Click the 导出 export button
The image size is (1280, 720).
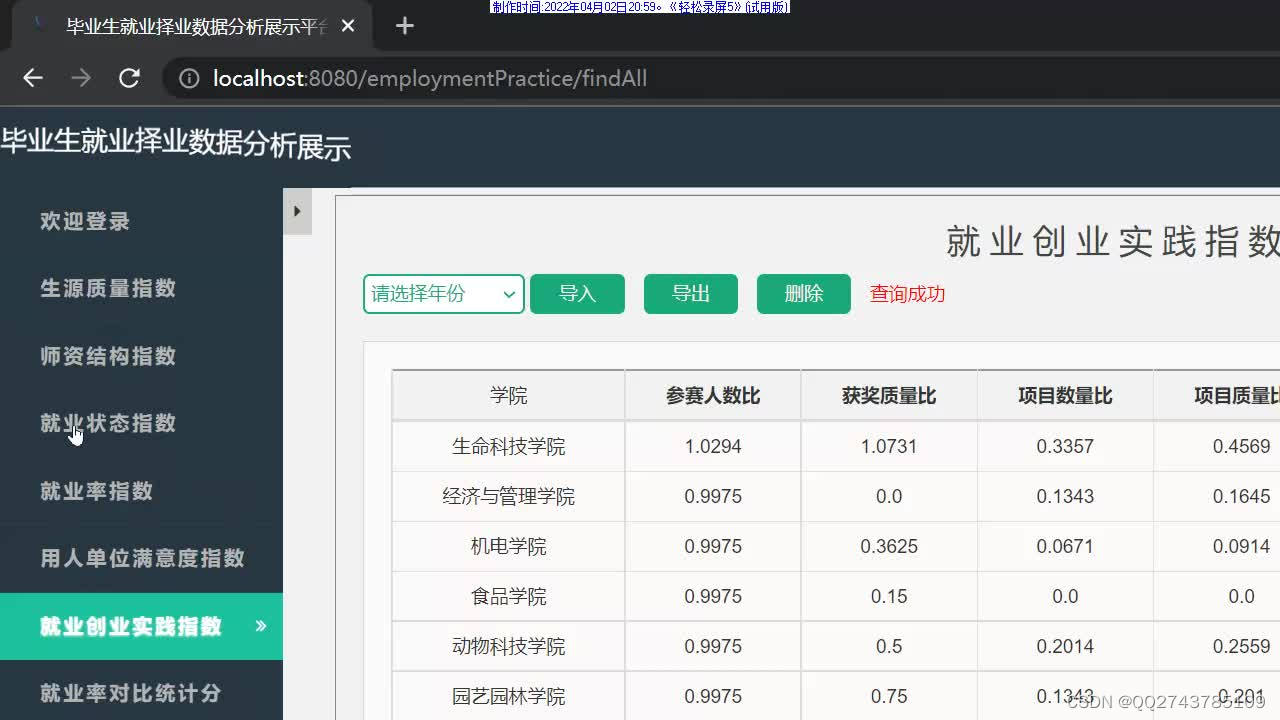[x=691, y=294]
